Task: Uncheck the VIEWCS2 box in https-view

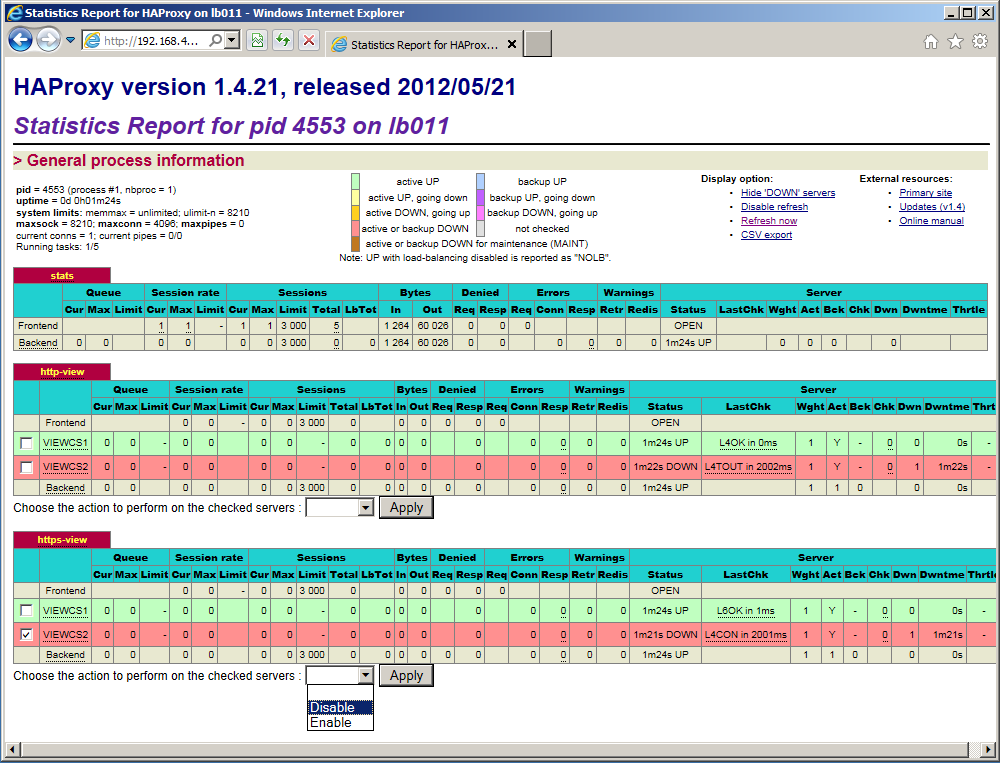Action: 26,635
